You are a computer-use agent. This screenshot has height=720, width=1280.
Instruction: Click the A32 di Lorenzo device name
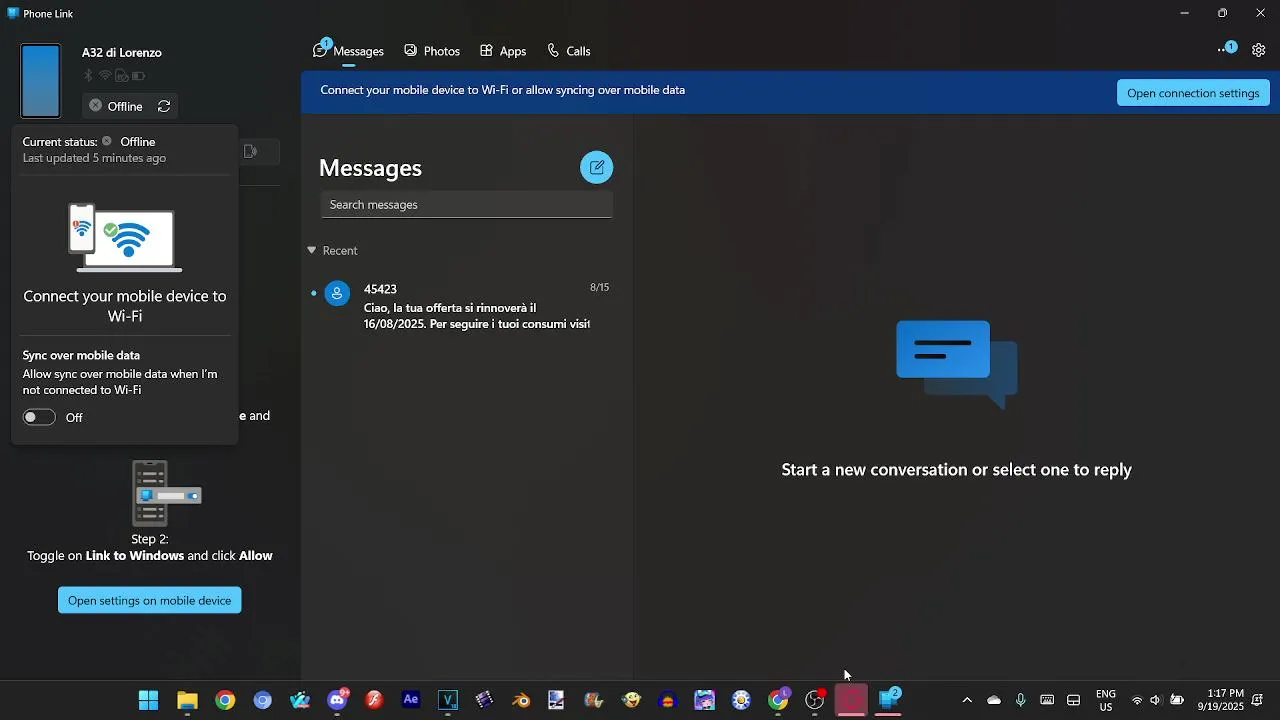click(x=122, y=52)
